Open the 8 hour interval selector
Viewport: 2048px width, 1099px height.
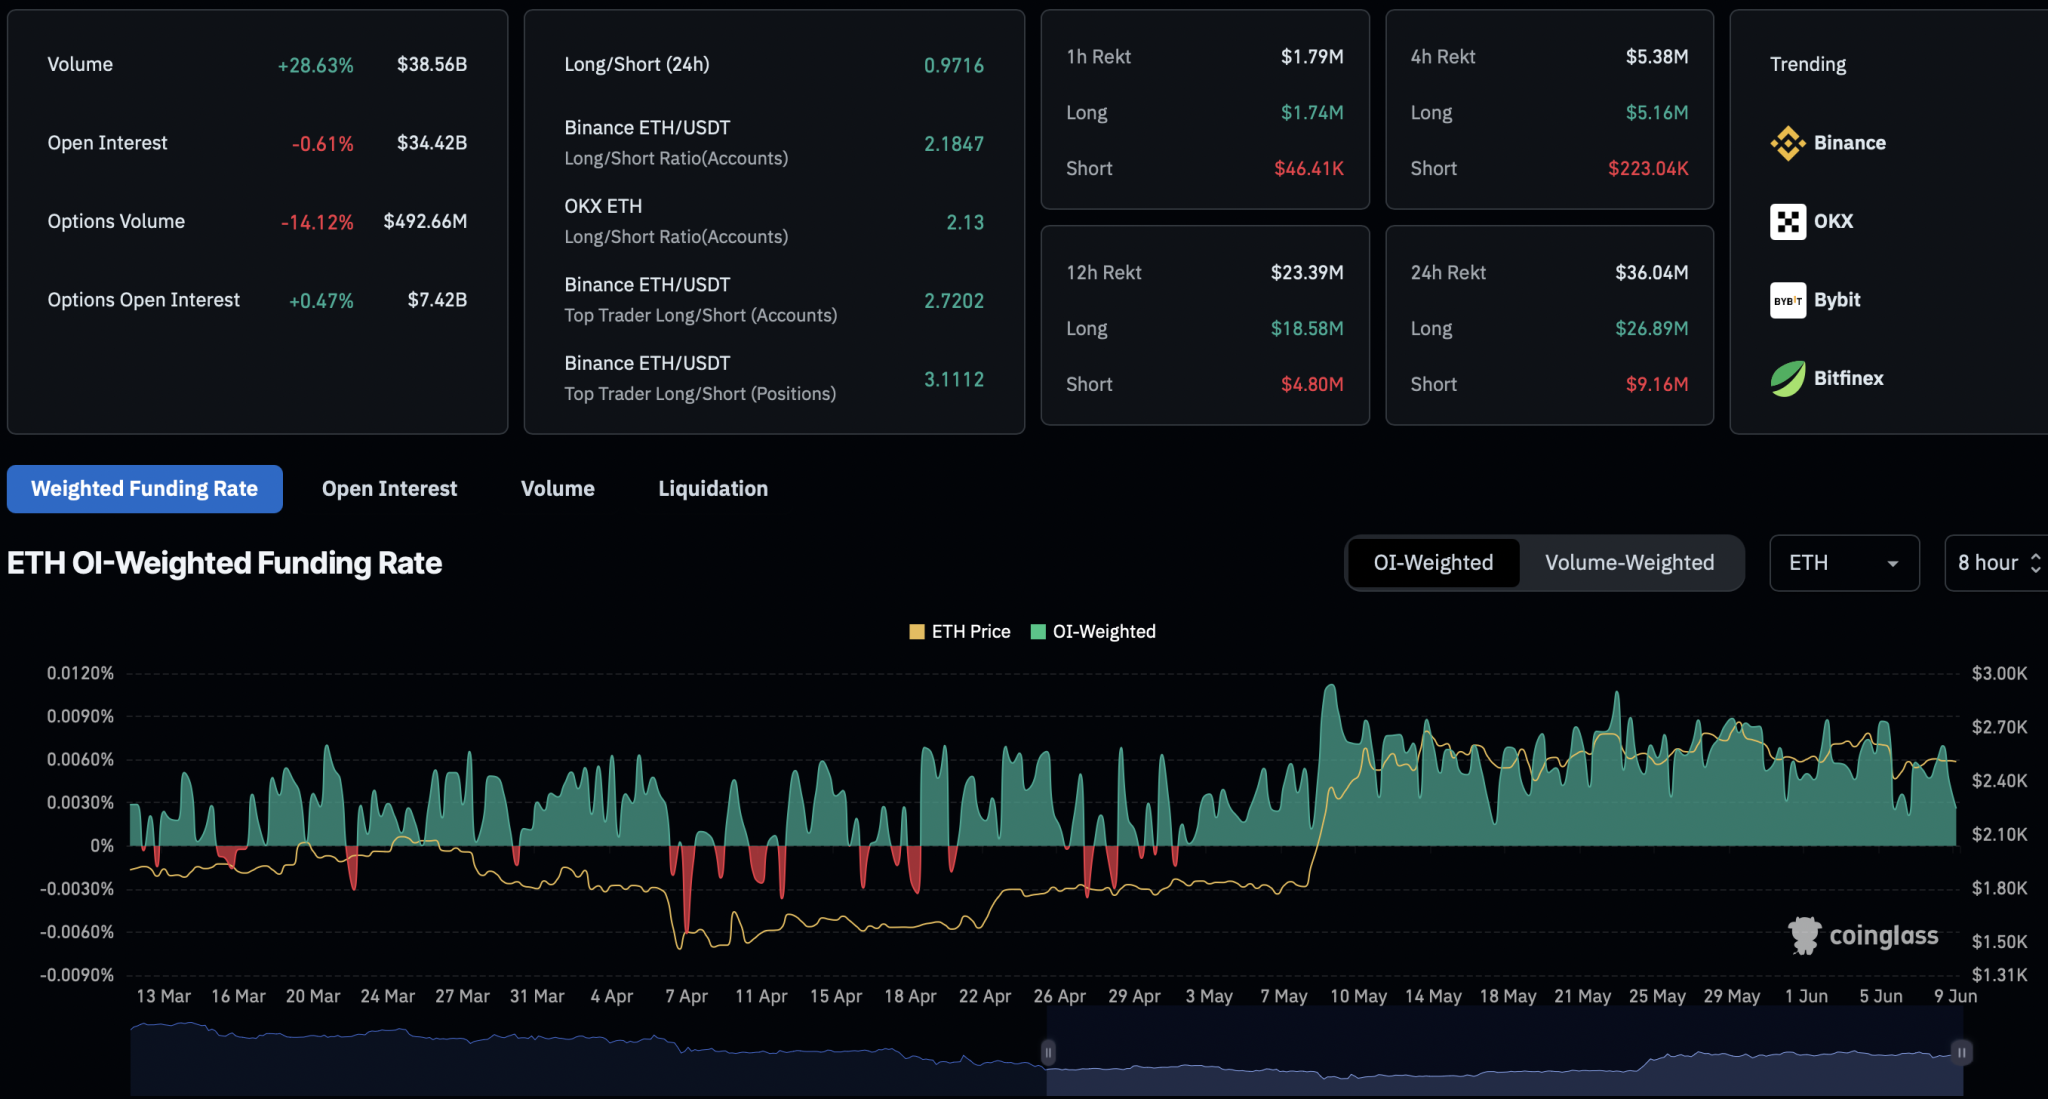pyautogui.click(x=1998, y=563)
